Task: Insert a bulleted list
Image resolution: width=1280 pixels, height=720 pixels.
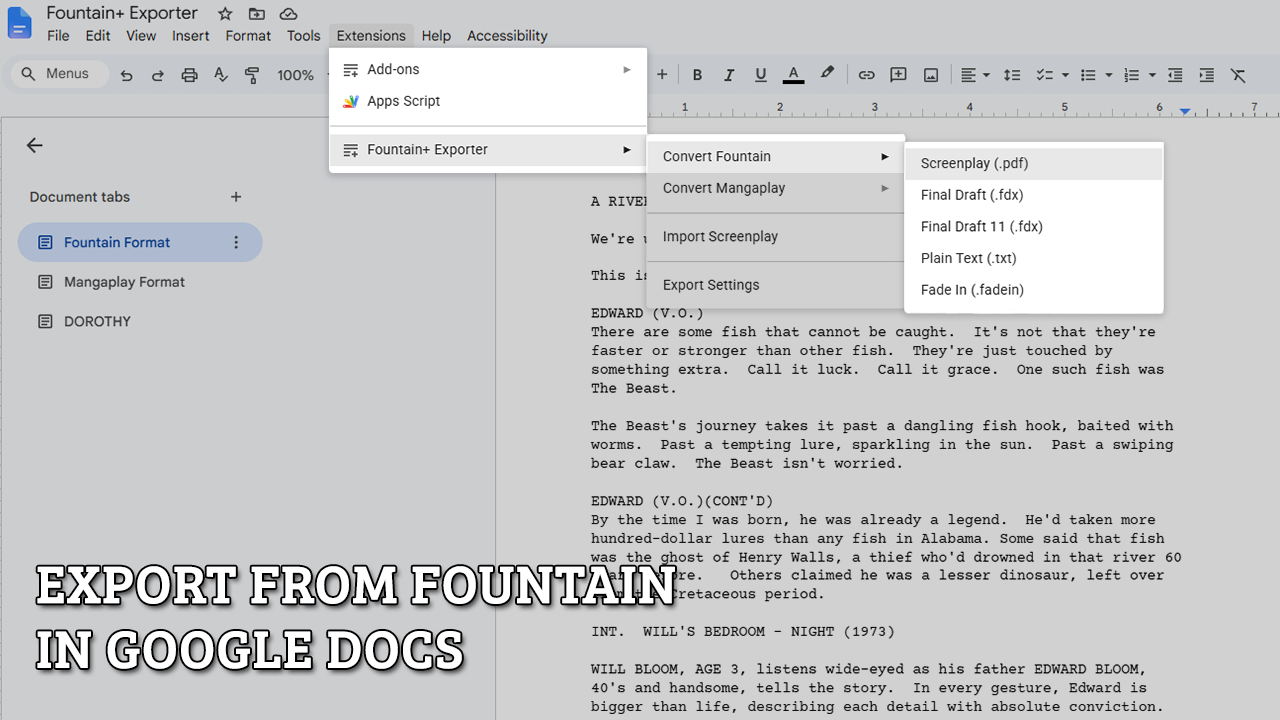Action: [x=1089, y=75]
